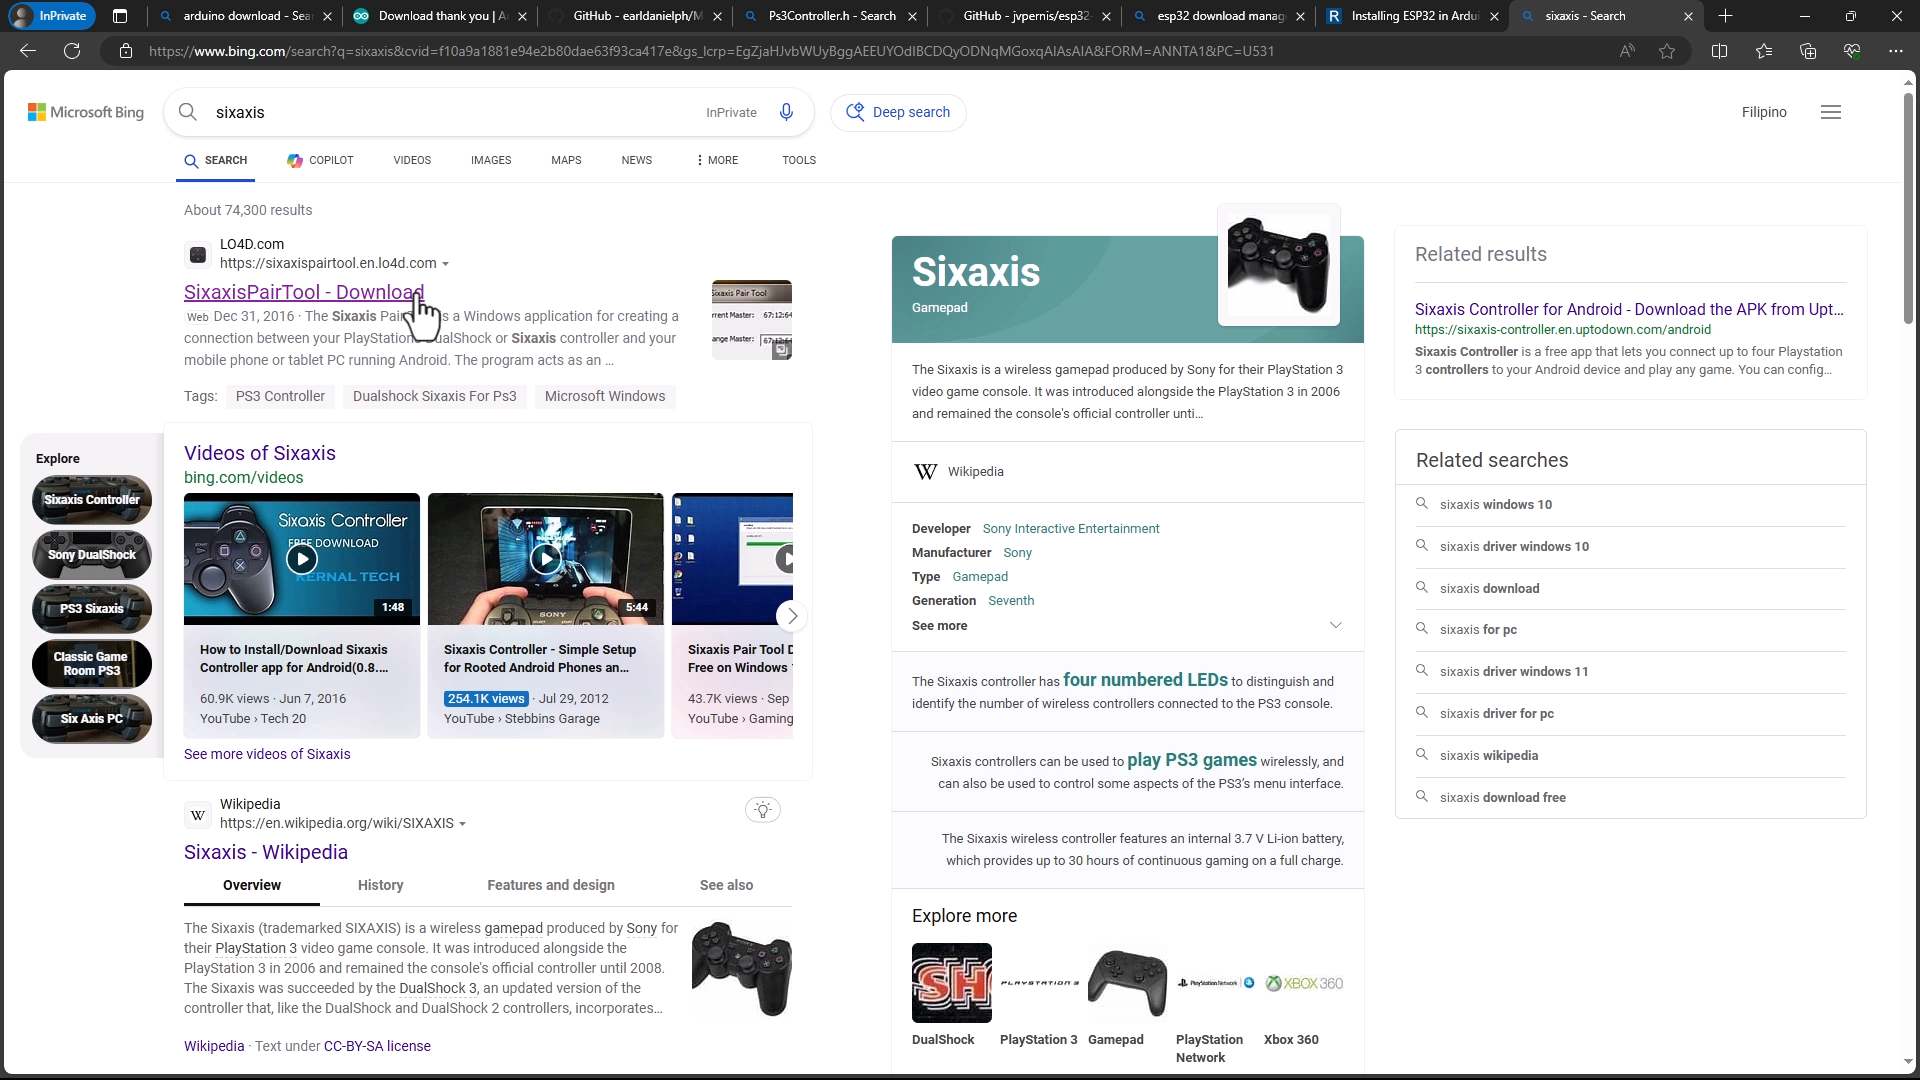1920x1080 pixels.
Task: Click the lightbulb feedback icon near Wikipedia result
Action: pos(763,810)
